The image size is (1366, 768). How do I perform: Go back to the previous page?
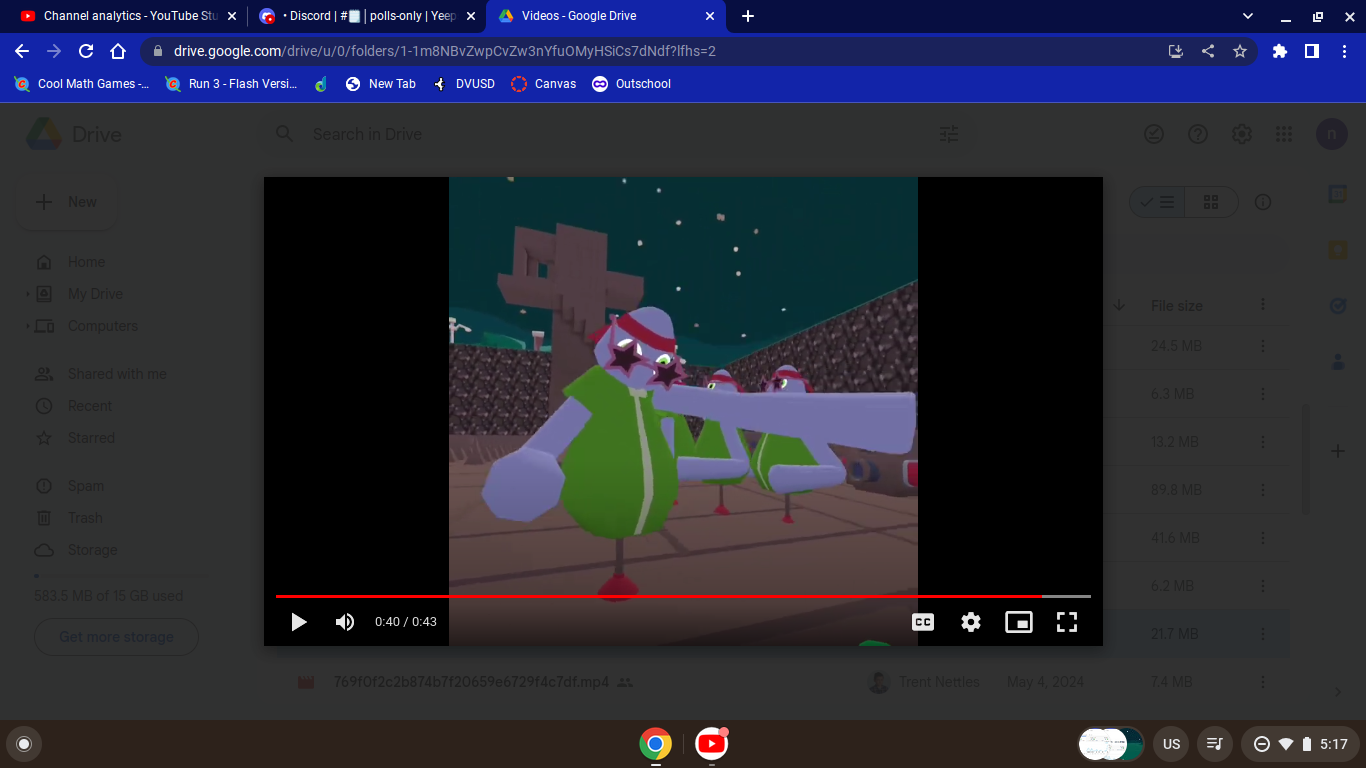point(22,51)
